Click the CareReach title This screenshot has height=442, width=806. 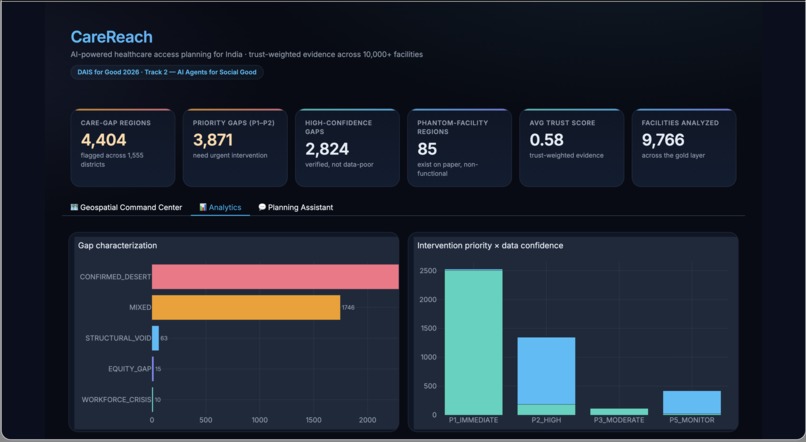112,37
